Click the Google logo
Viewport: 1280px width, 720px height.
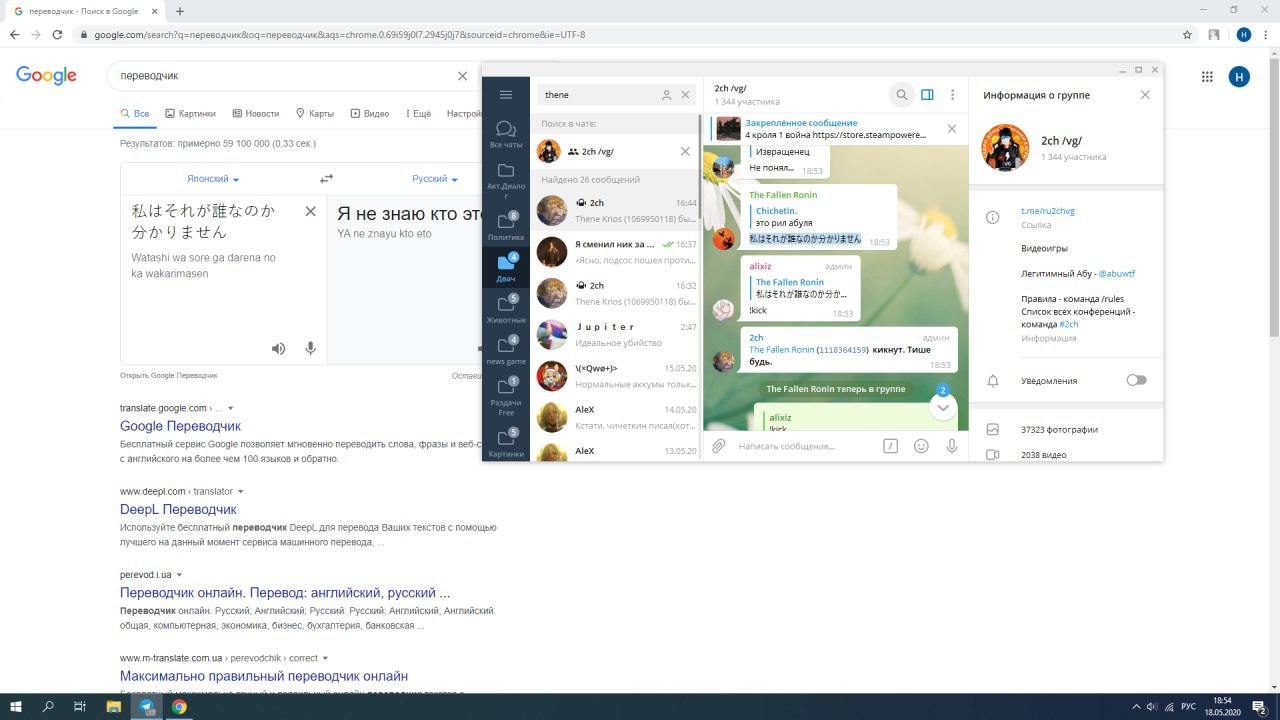coord(46,75)
